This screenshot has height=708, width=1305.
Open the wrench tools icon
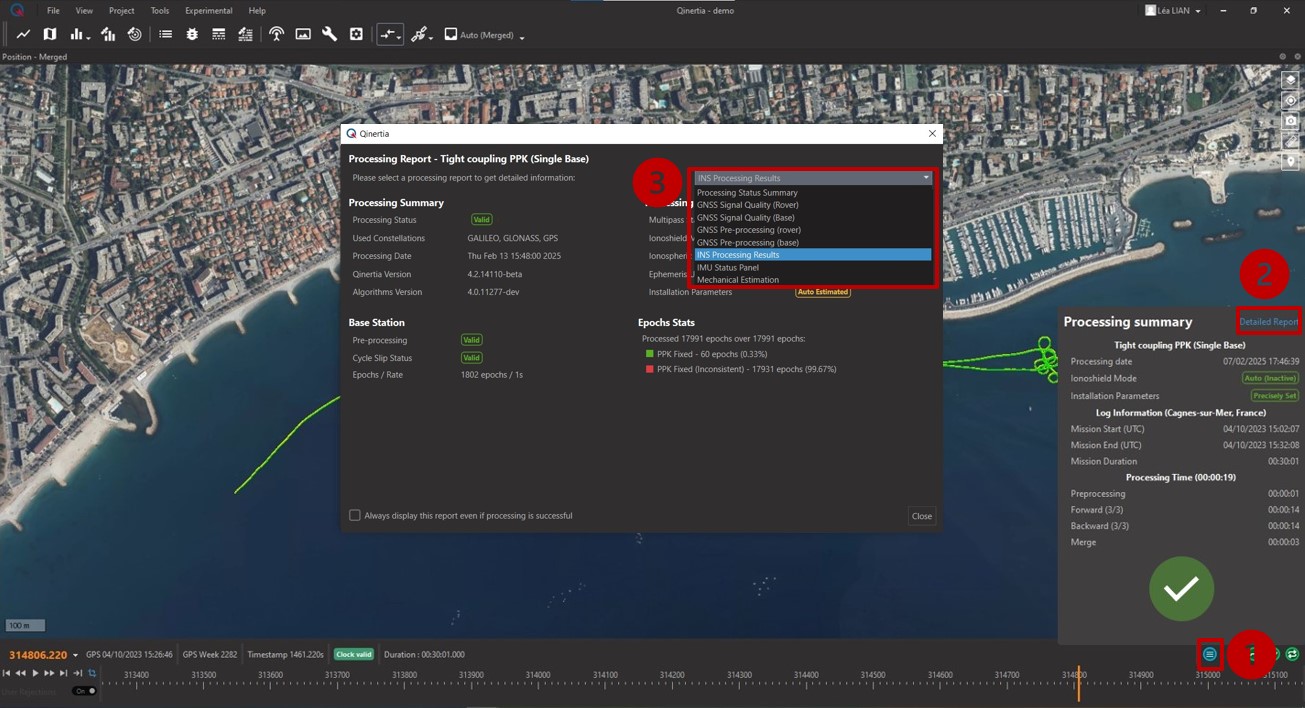click(329, 35)
